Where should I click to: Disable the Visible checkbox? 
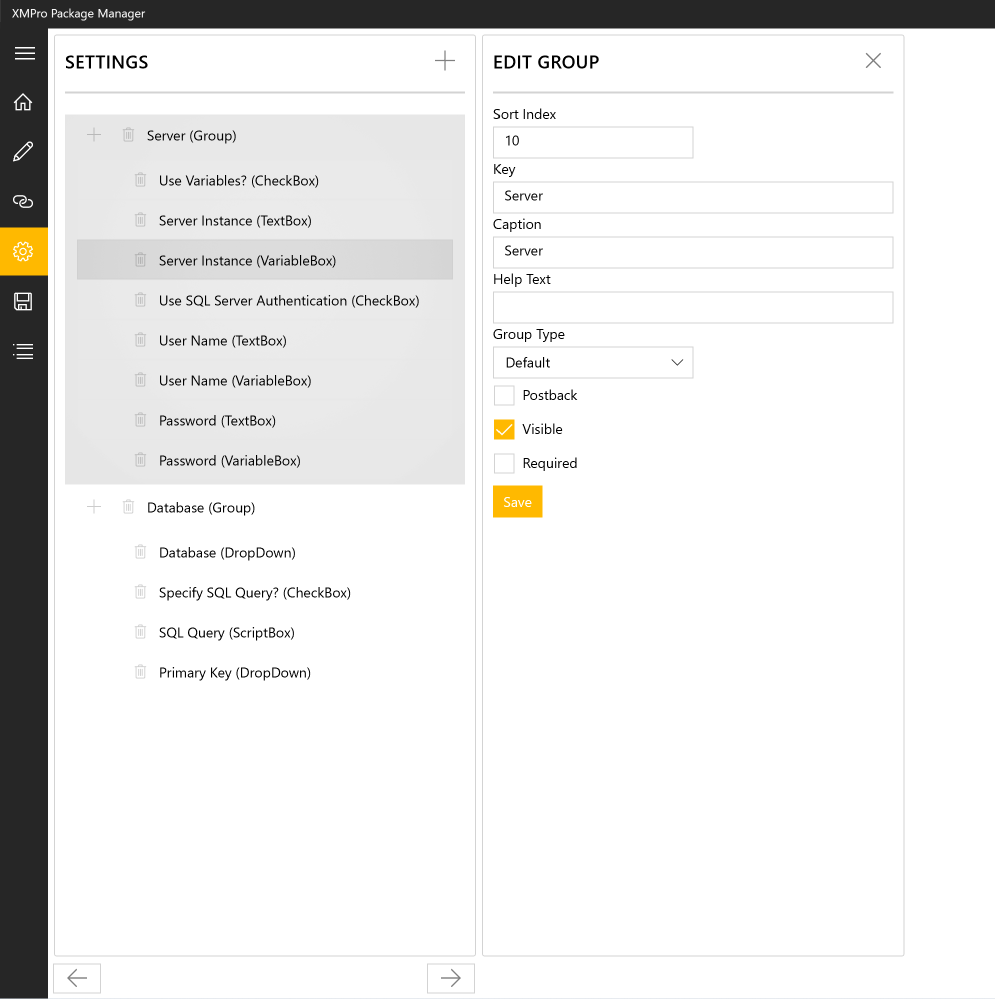click(504, 429)
